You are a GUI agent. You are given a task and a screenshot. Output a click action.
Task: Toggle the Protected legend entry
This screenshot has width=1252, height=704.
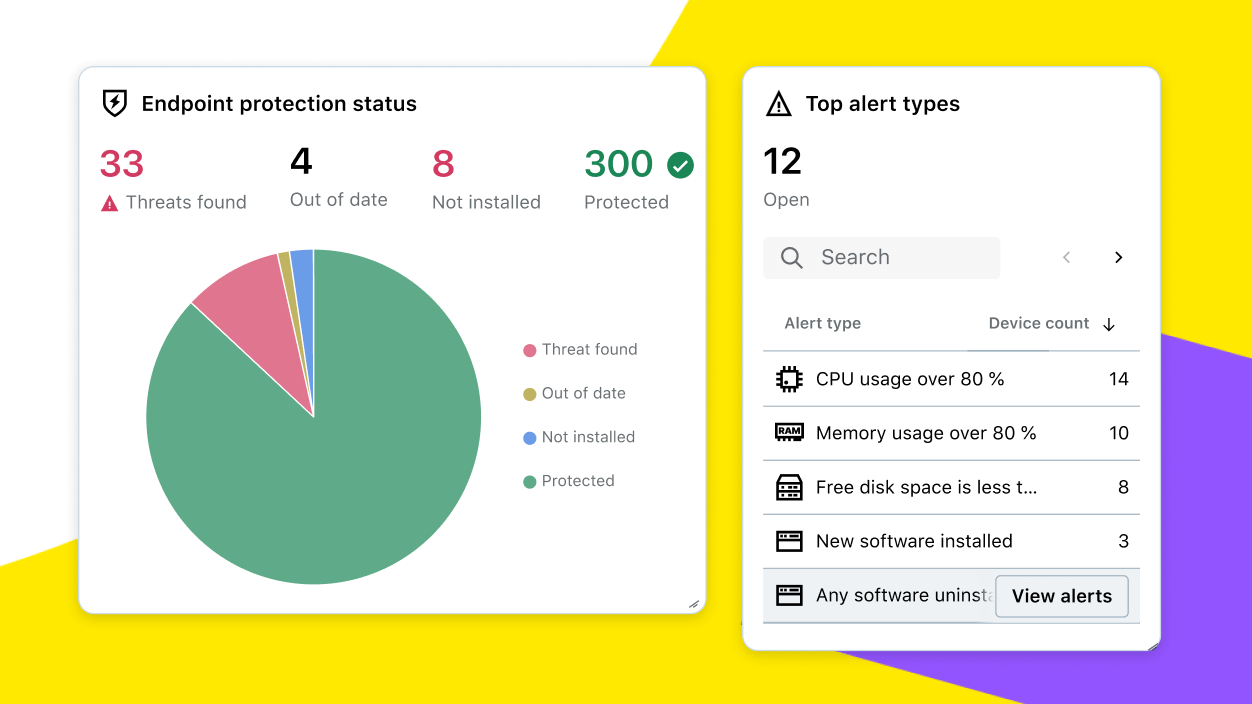tap(569, 481)
